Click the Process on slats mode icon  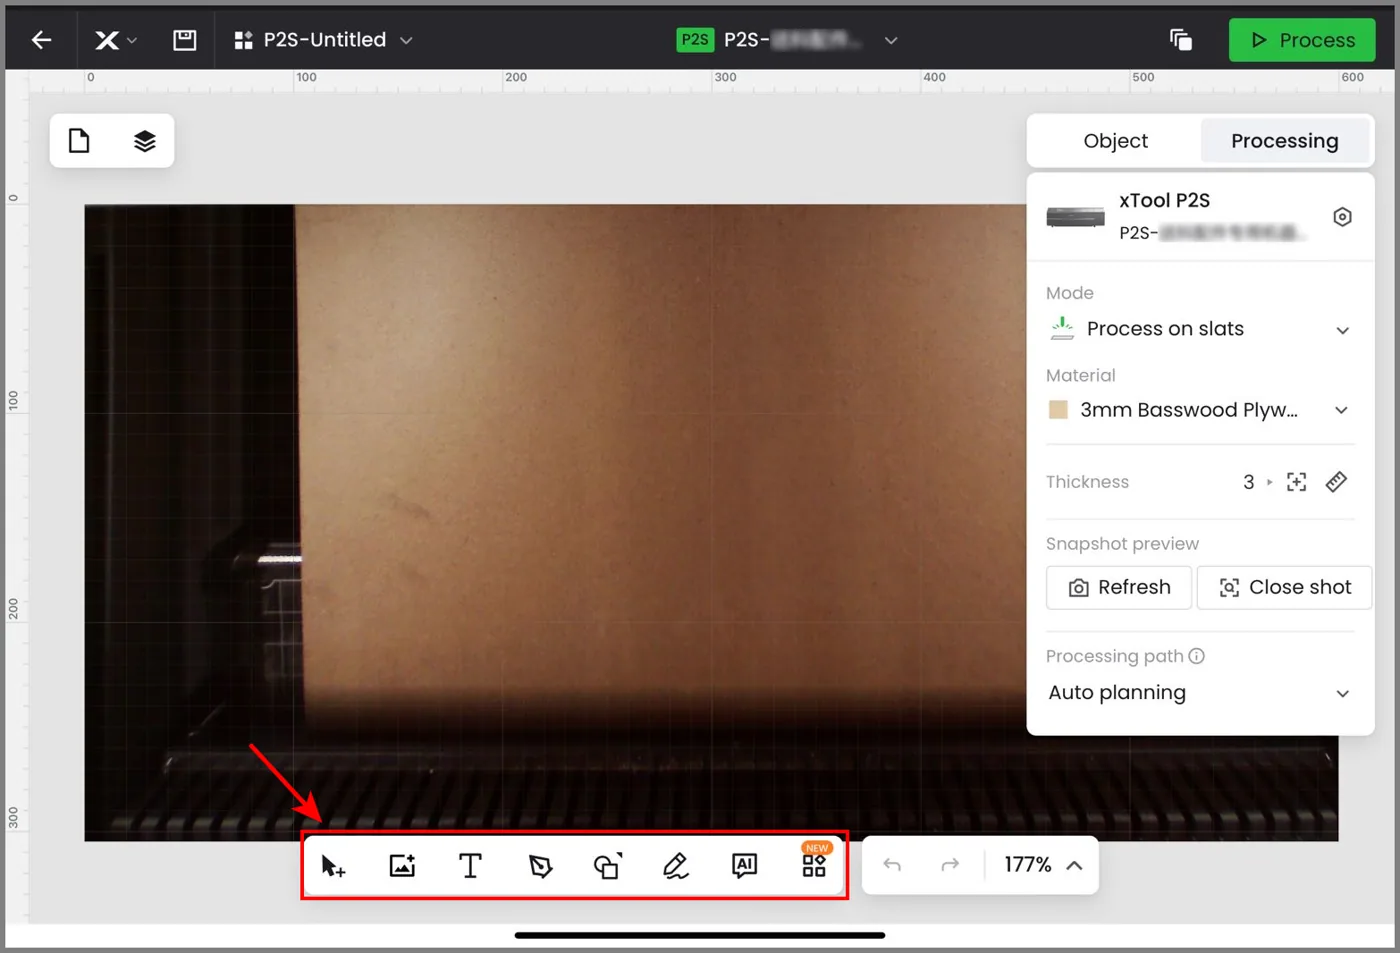pos(1062,328)
